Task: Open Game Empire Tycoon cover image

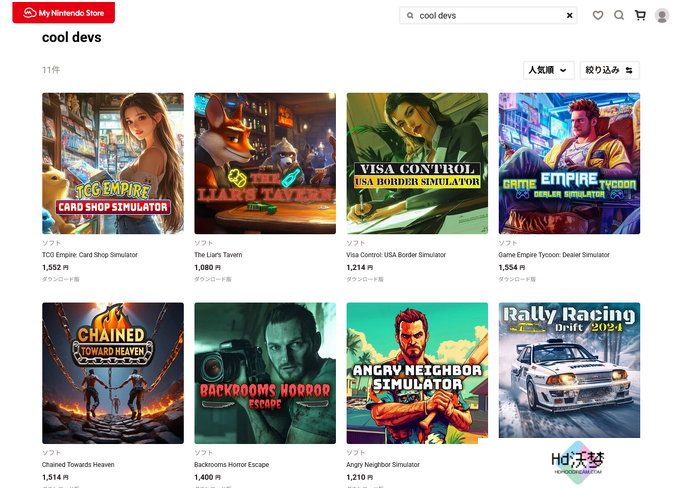Action: [569, 163]
